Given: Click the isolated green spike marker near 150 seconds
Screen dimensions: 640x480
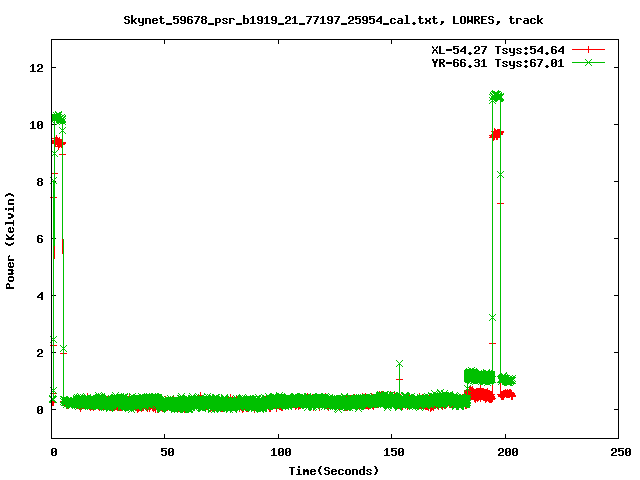Looking at the screenshot, I should (x=400, y=364).
